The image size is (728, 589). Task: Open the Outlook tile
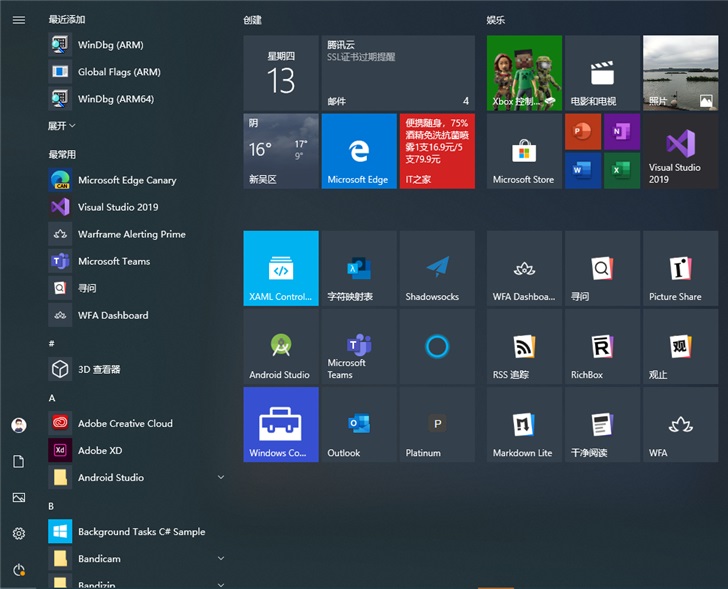[358, 425]
